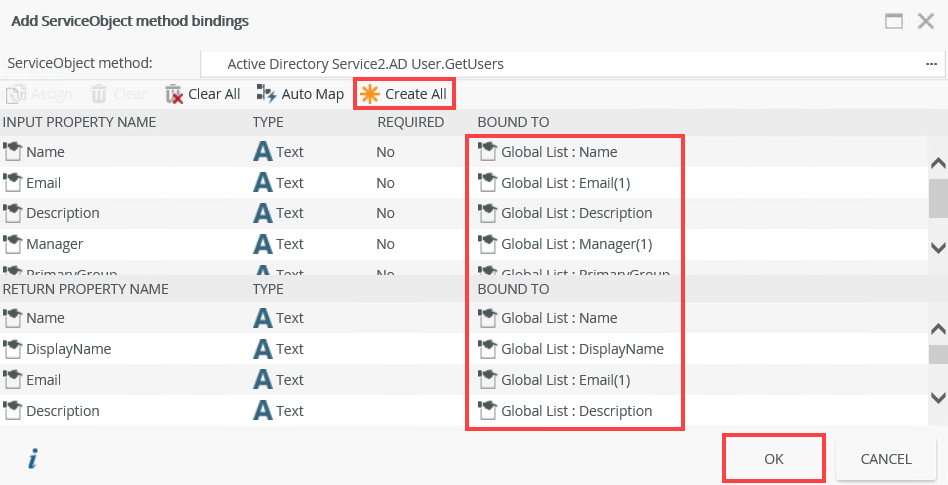
Task: Maximize the method bindings dialog
Action: (x=894, y=21)
